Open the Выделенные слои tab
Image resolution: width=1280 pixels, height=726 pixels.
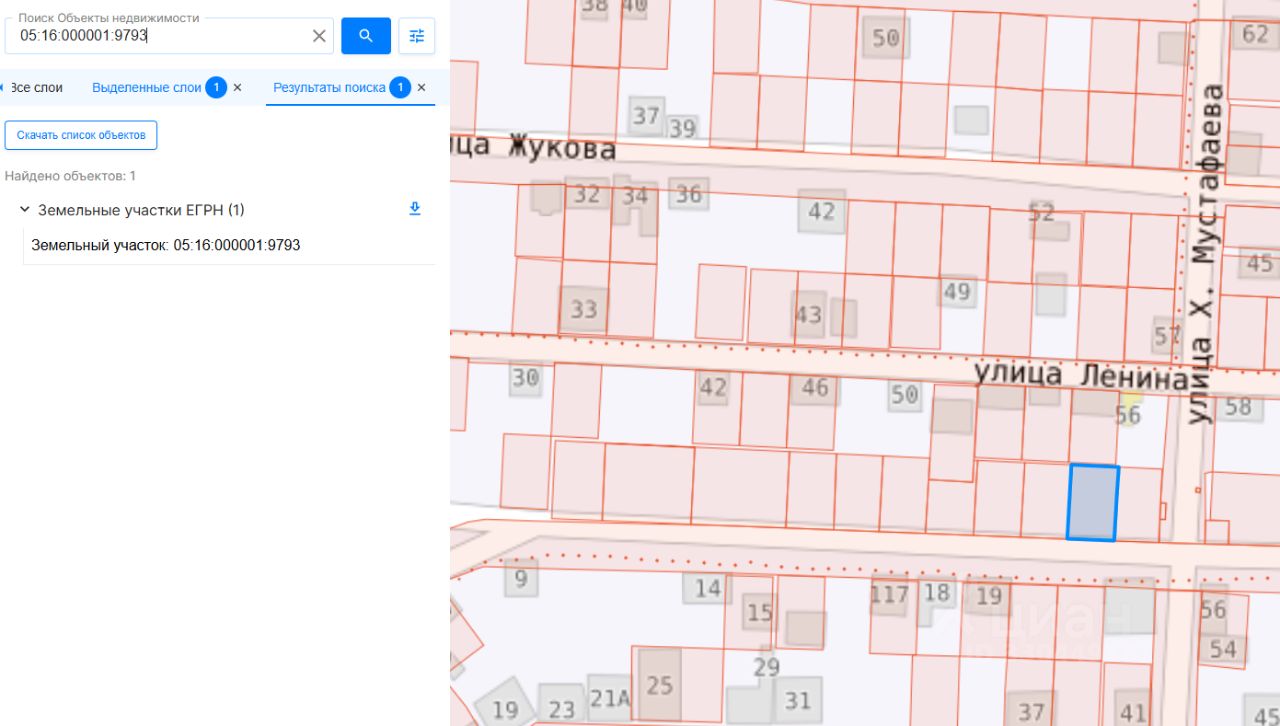pyautogui.click(x=147, y=88)
